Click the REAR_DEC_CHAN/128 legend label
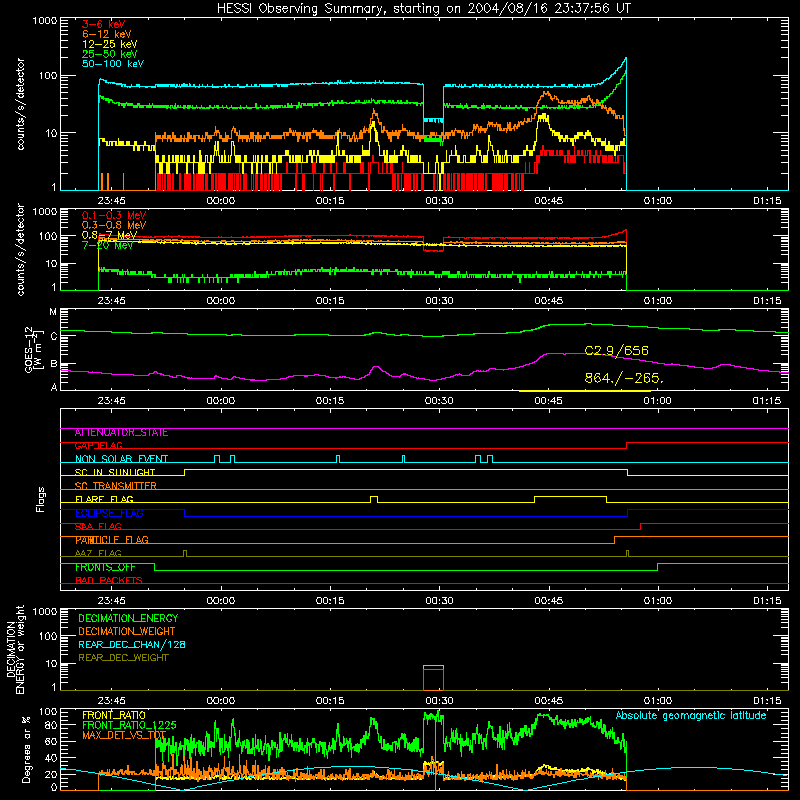800x800 pixels. click(132, 644)
